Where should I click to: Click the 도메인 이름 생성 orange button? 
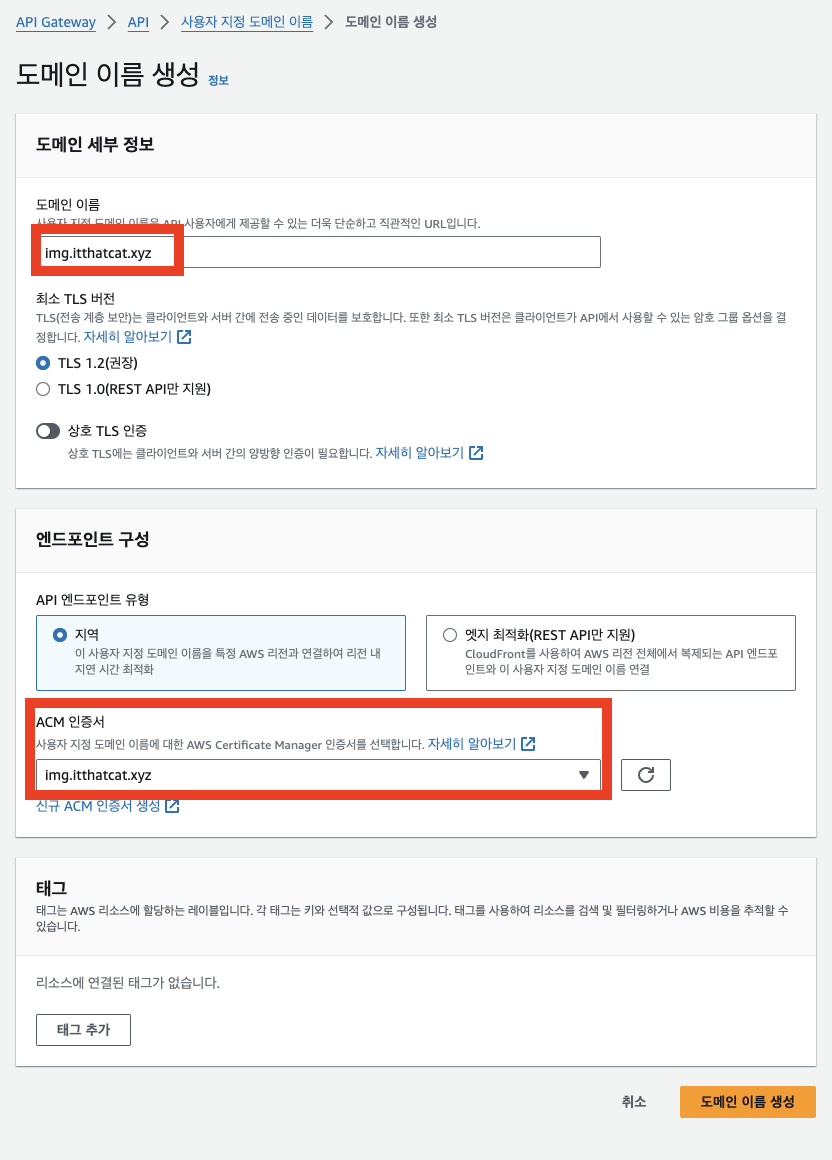coord(748,1102)
